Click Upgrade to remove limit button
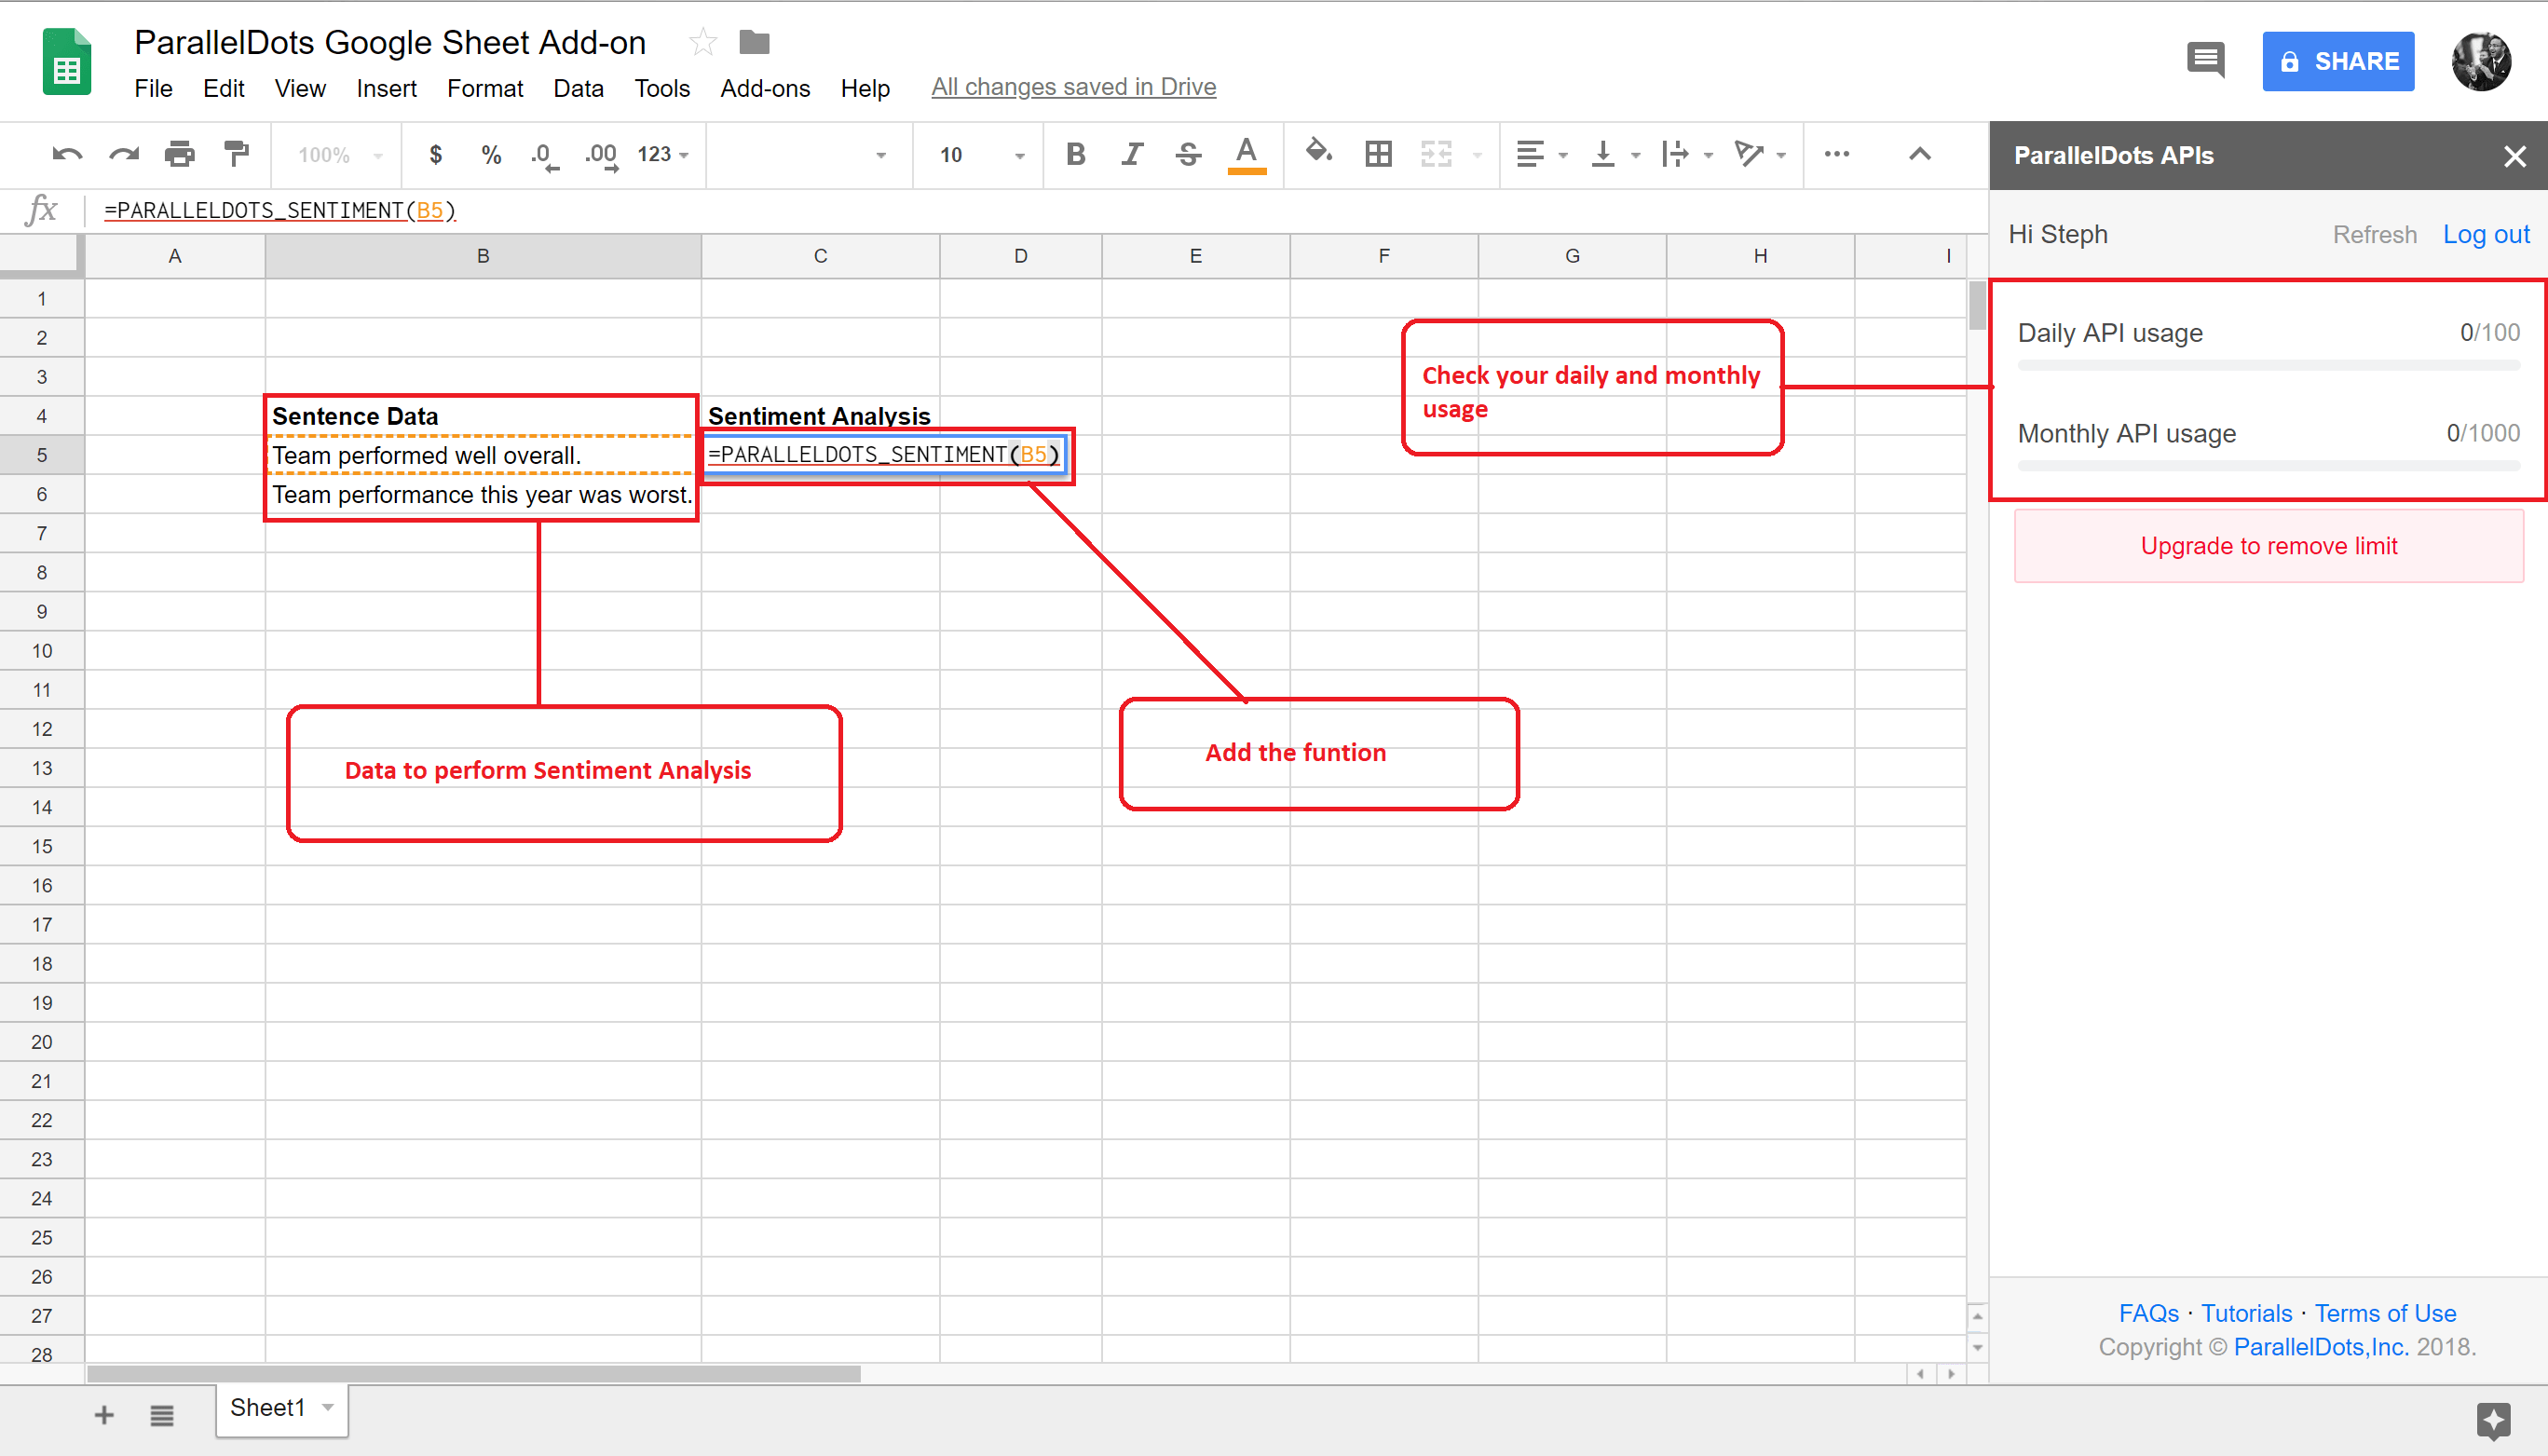Screen dimensions: 2548x1456 [2268, 545]
